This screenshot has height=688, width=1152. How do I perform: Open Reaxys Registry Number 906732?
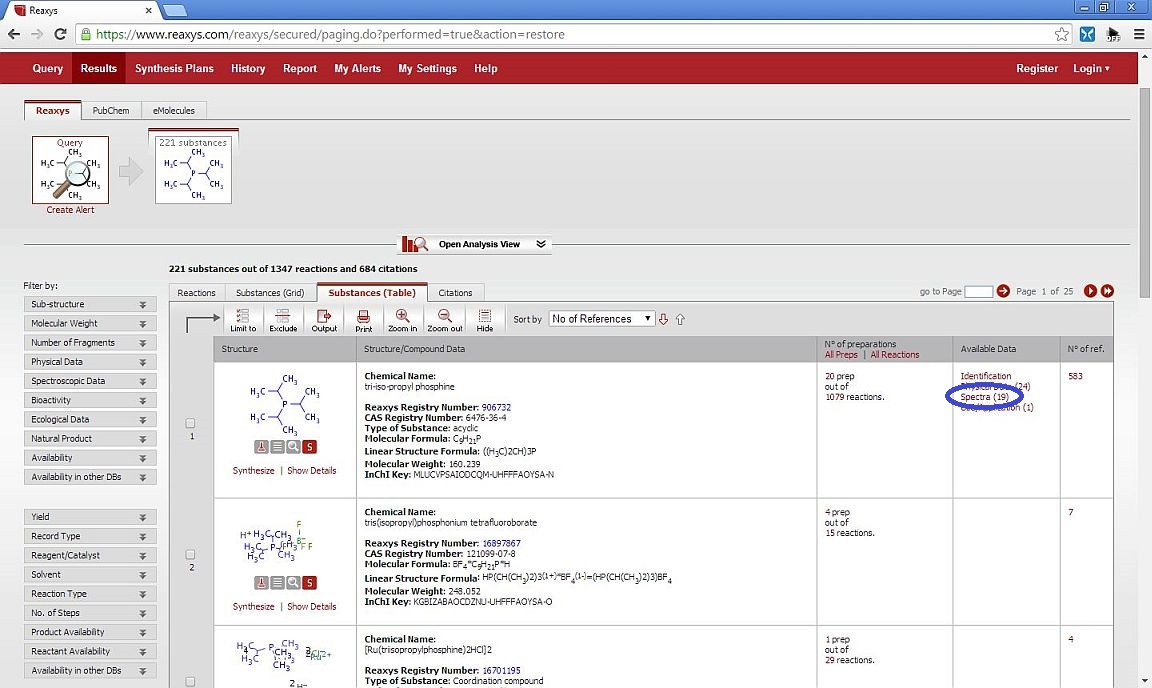coord(496,407)
